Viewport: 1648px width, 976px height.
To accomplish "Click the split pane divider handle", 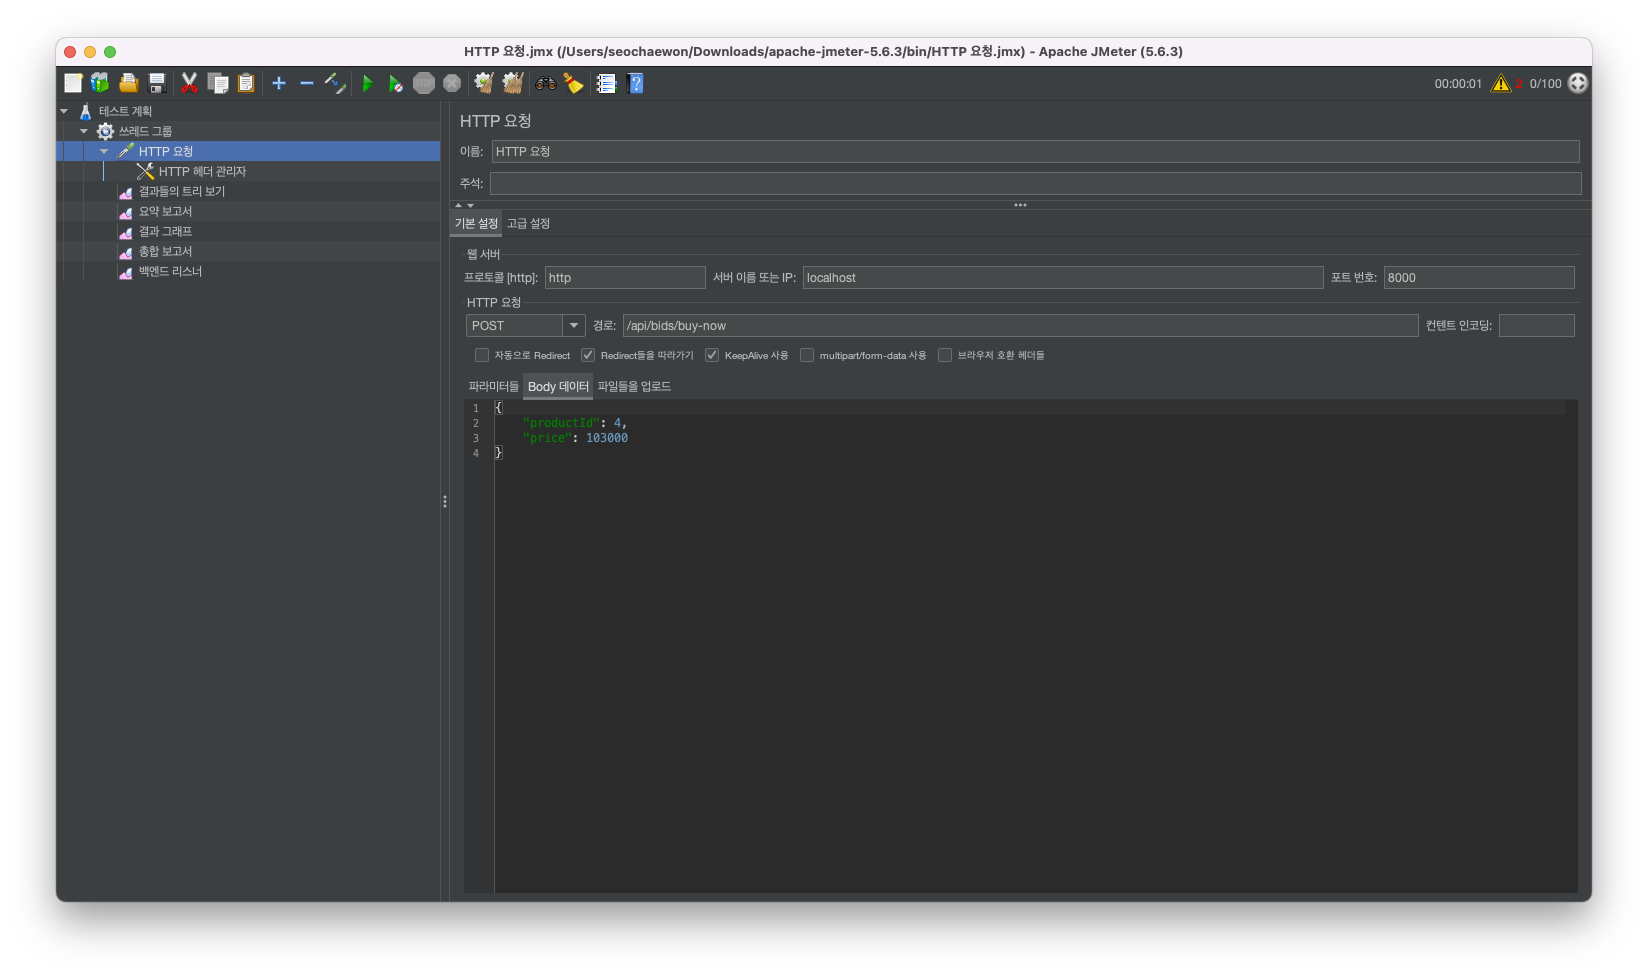I will (445, 501).
